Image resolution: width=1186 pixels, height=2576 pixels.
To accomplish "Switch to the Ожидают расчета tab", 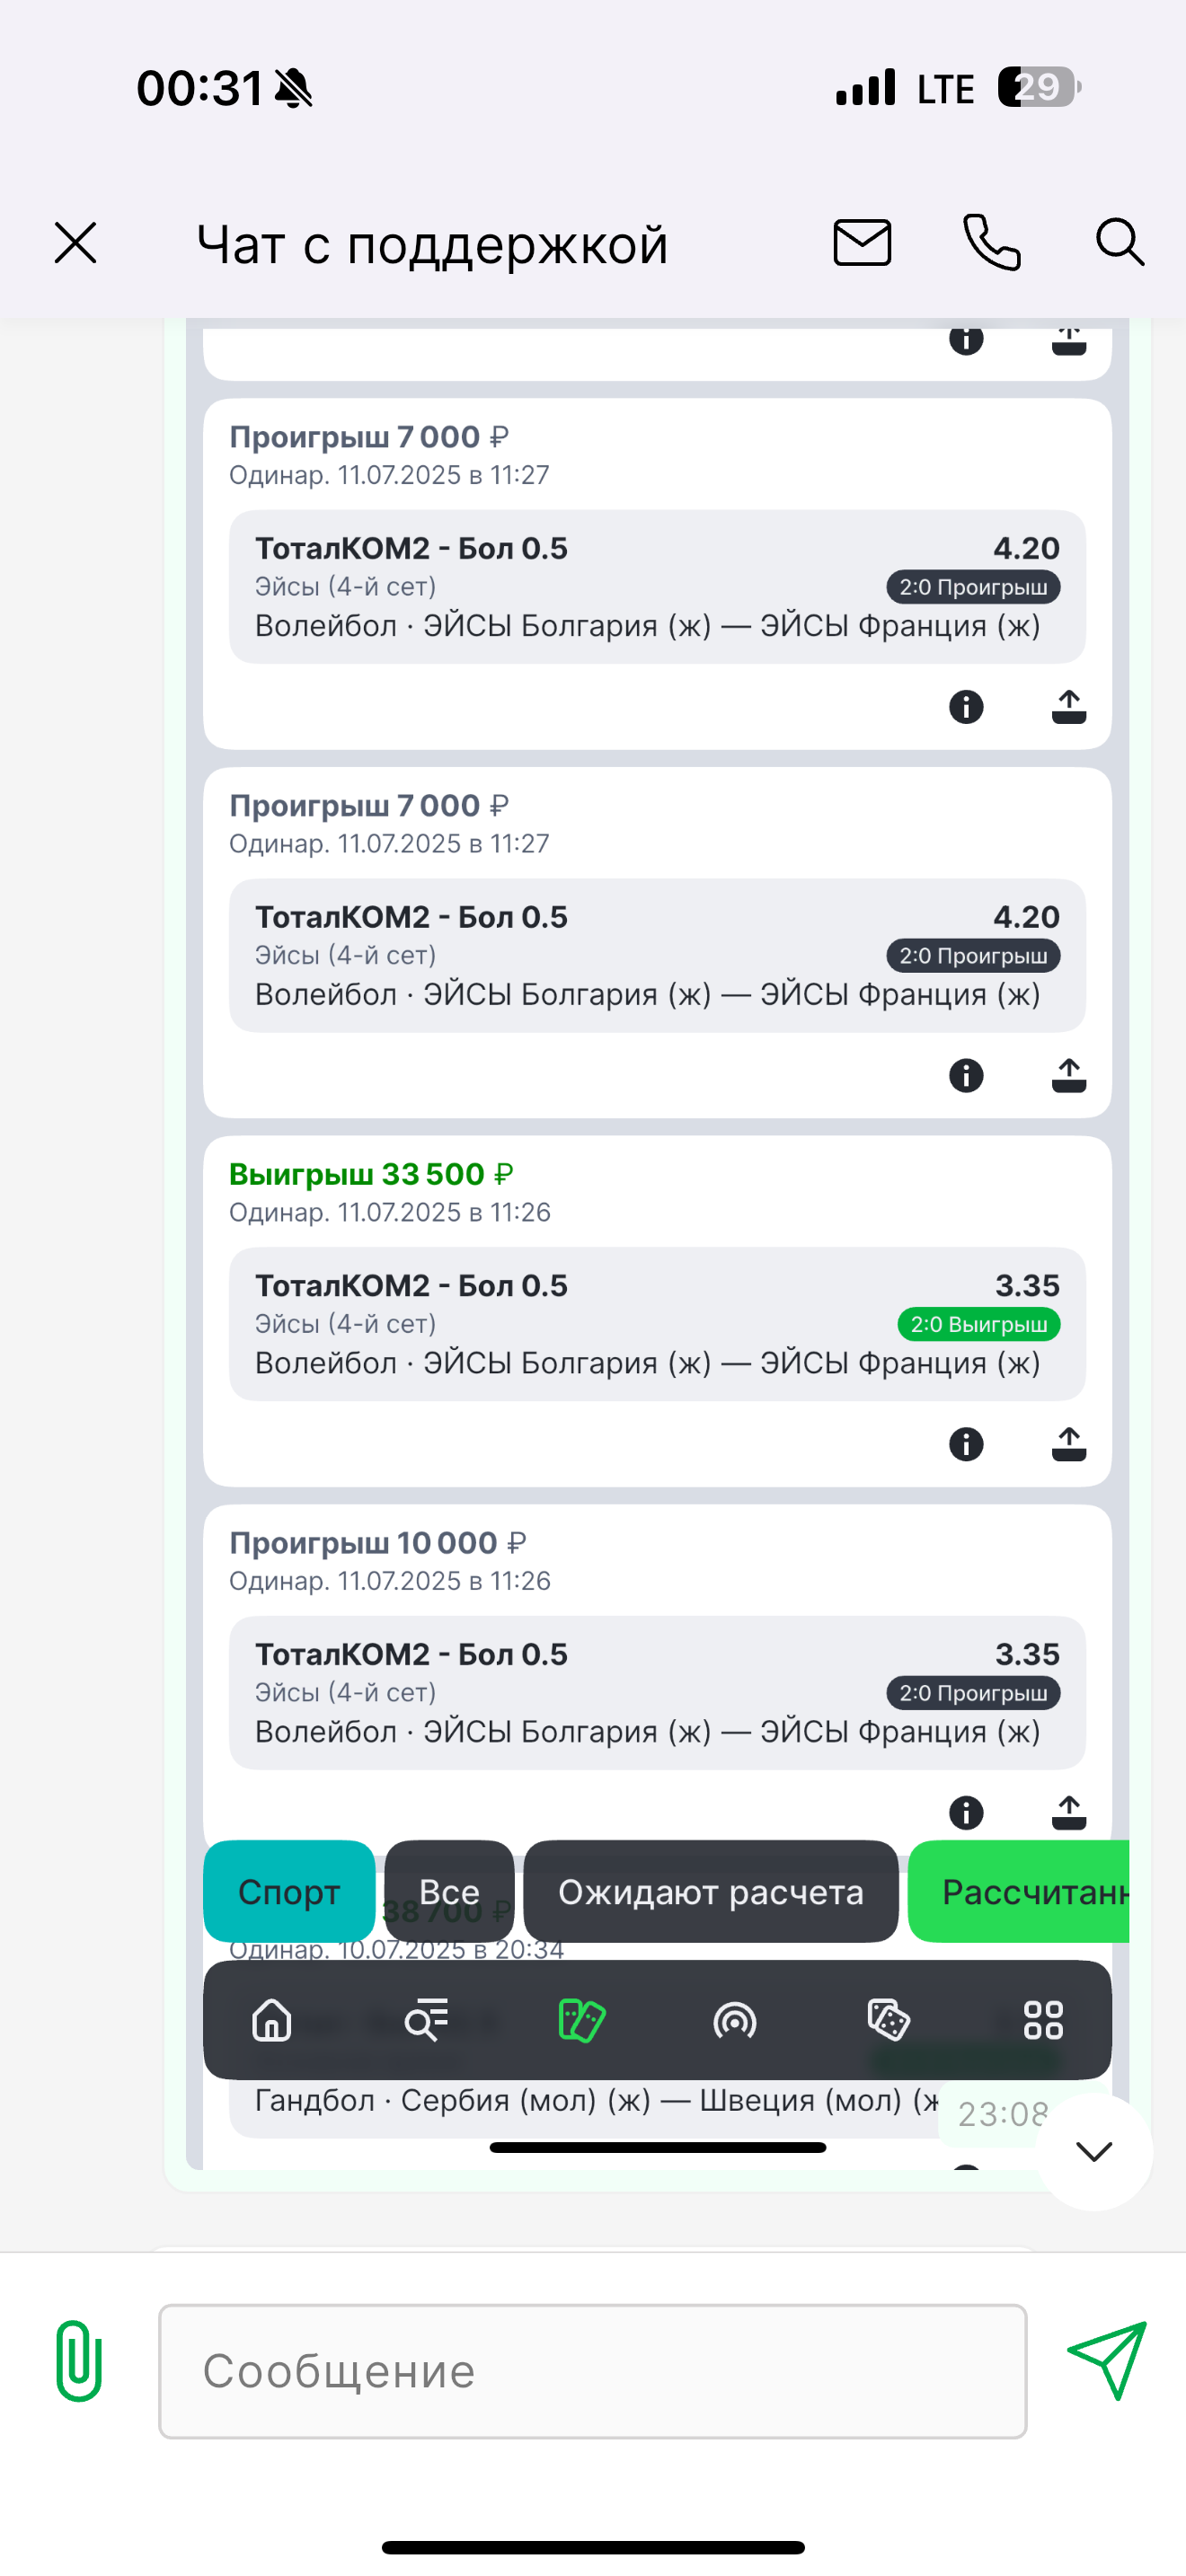I will [710, 1891].
